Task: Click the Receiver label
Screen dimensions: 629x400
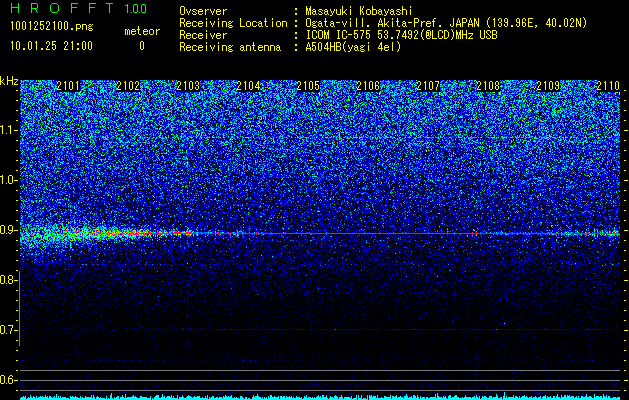Action: 203,35
